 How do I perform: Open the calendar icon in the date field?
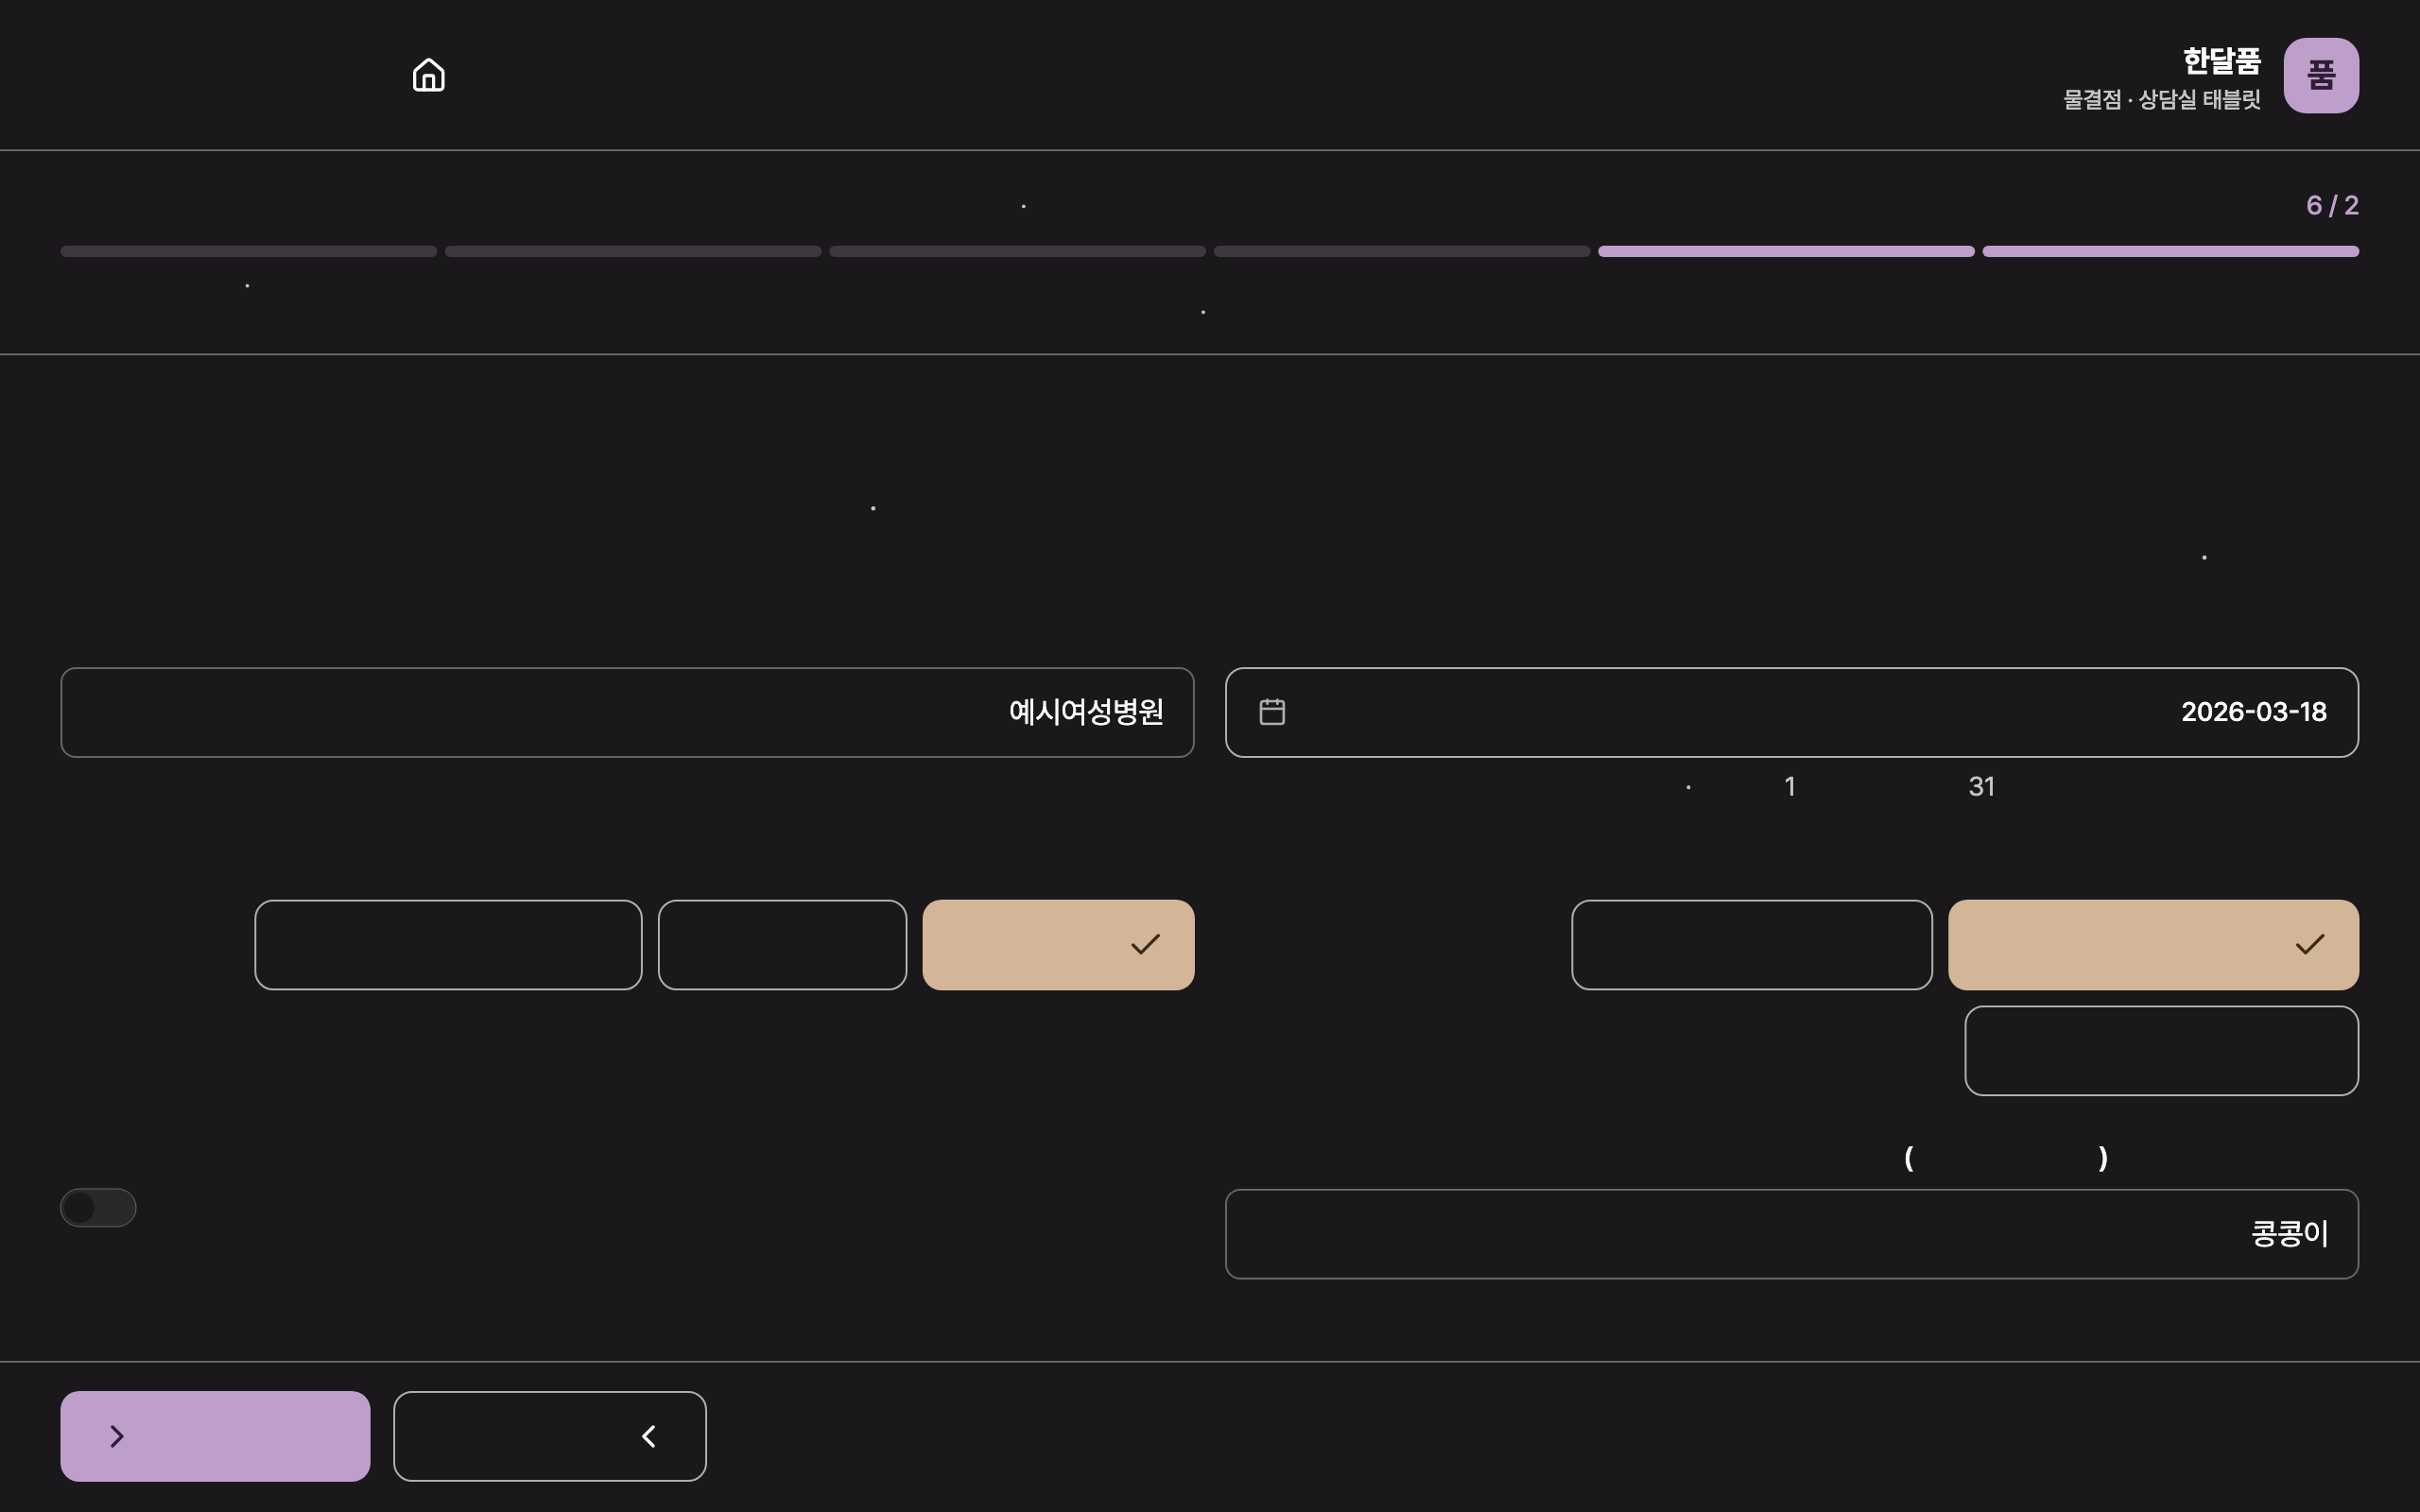[1272, 712]
